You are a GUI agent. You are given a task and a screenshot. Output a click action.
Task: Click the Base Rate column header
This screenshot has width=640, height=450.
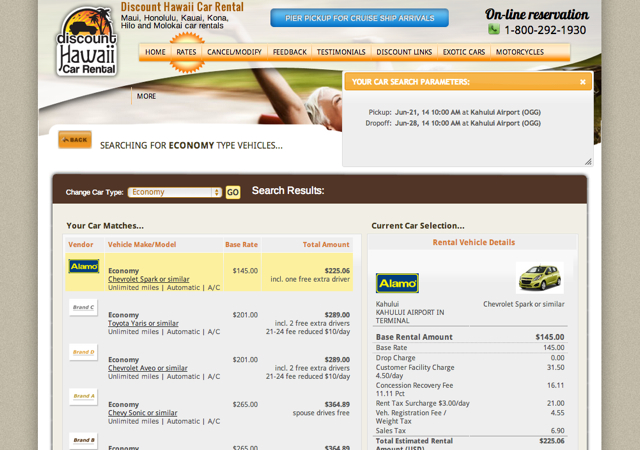(x=241, y=245)
